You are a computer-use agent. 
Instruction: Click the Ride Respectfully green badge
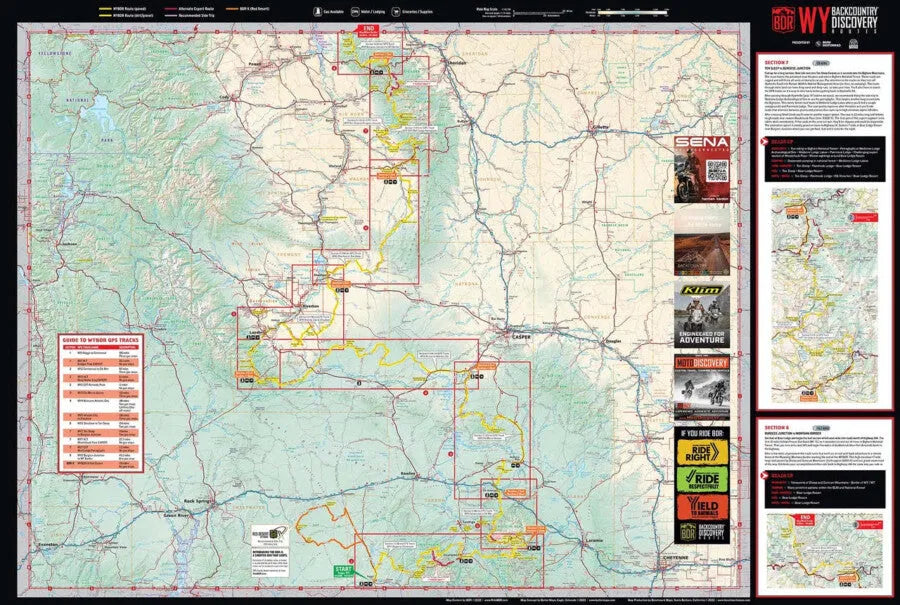pos(702,479)
